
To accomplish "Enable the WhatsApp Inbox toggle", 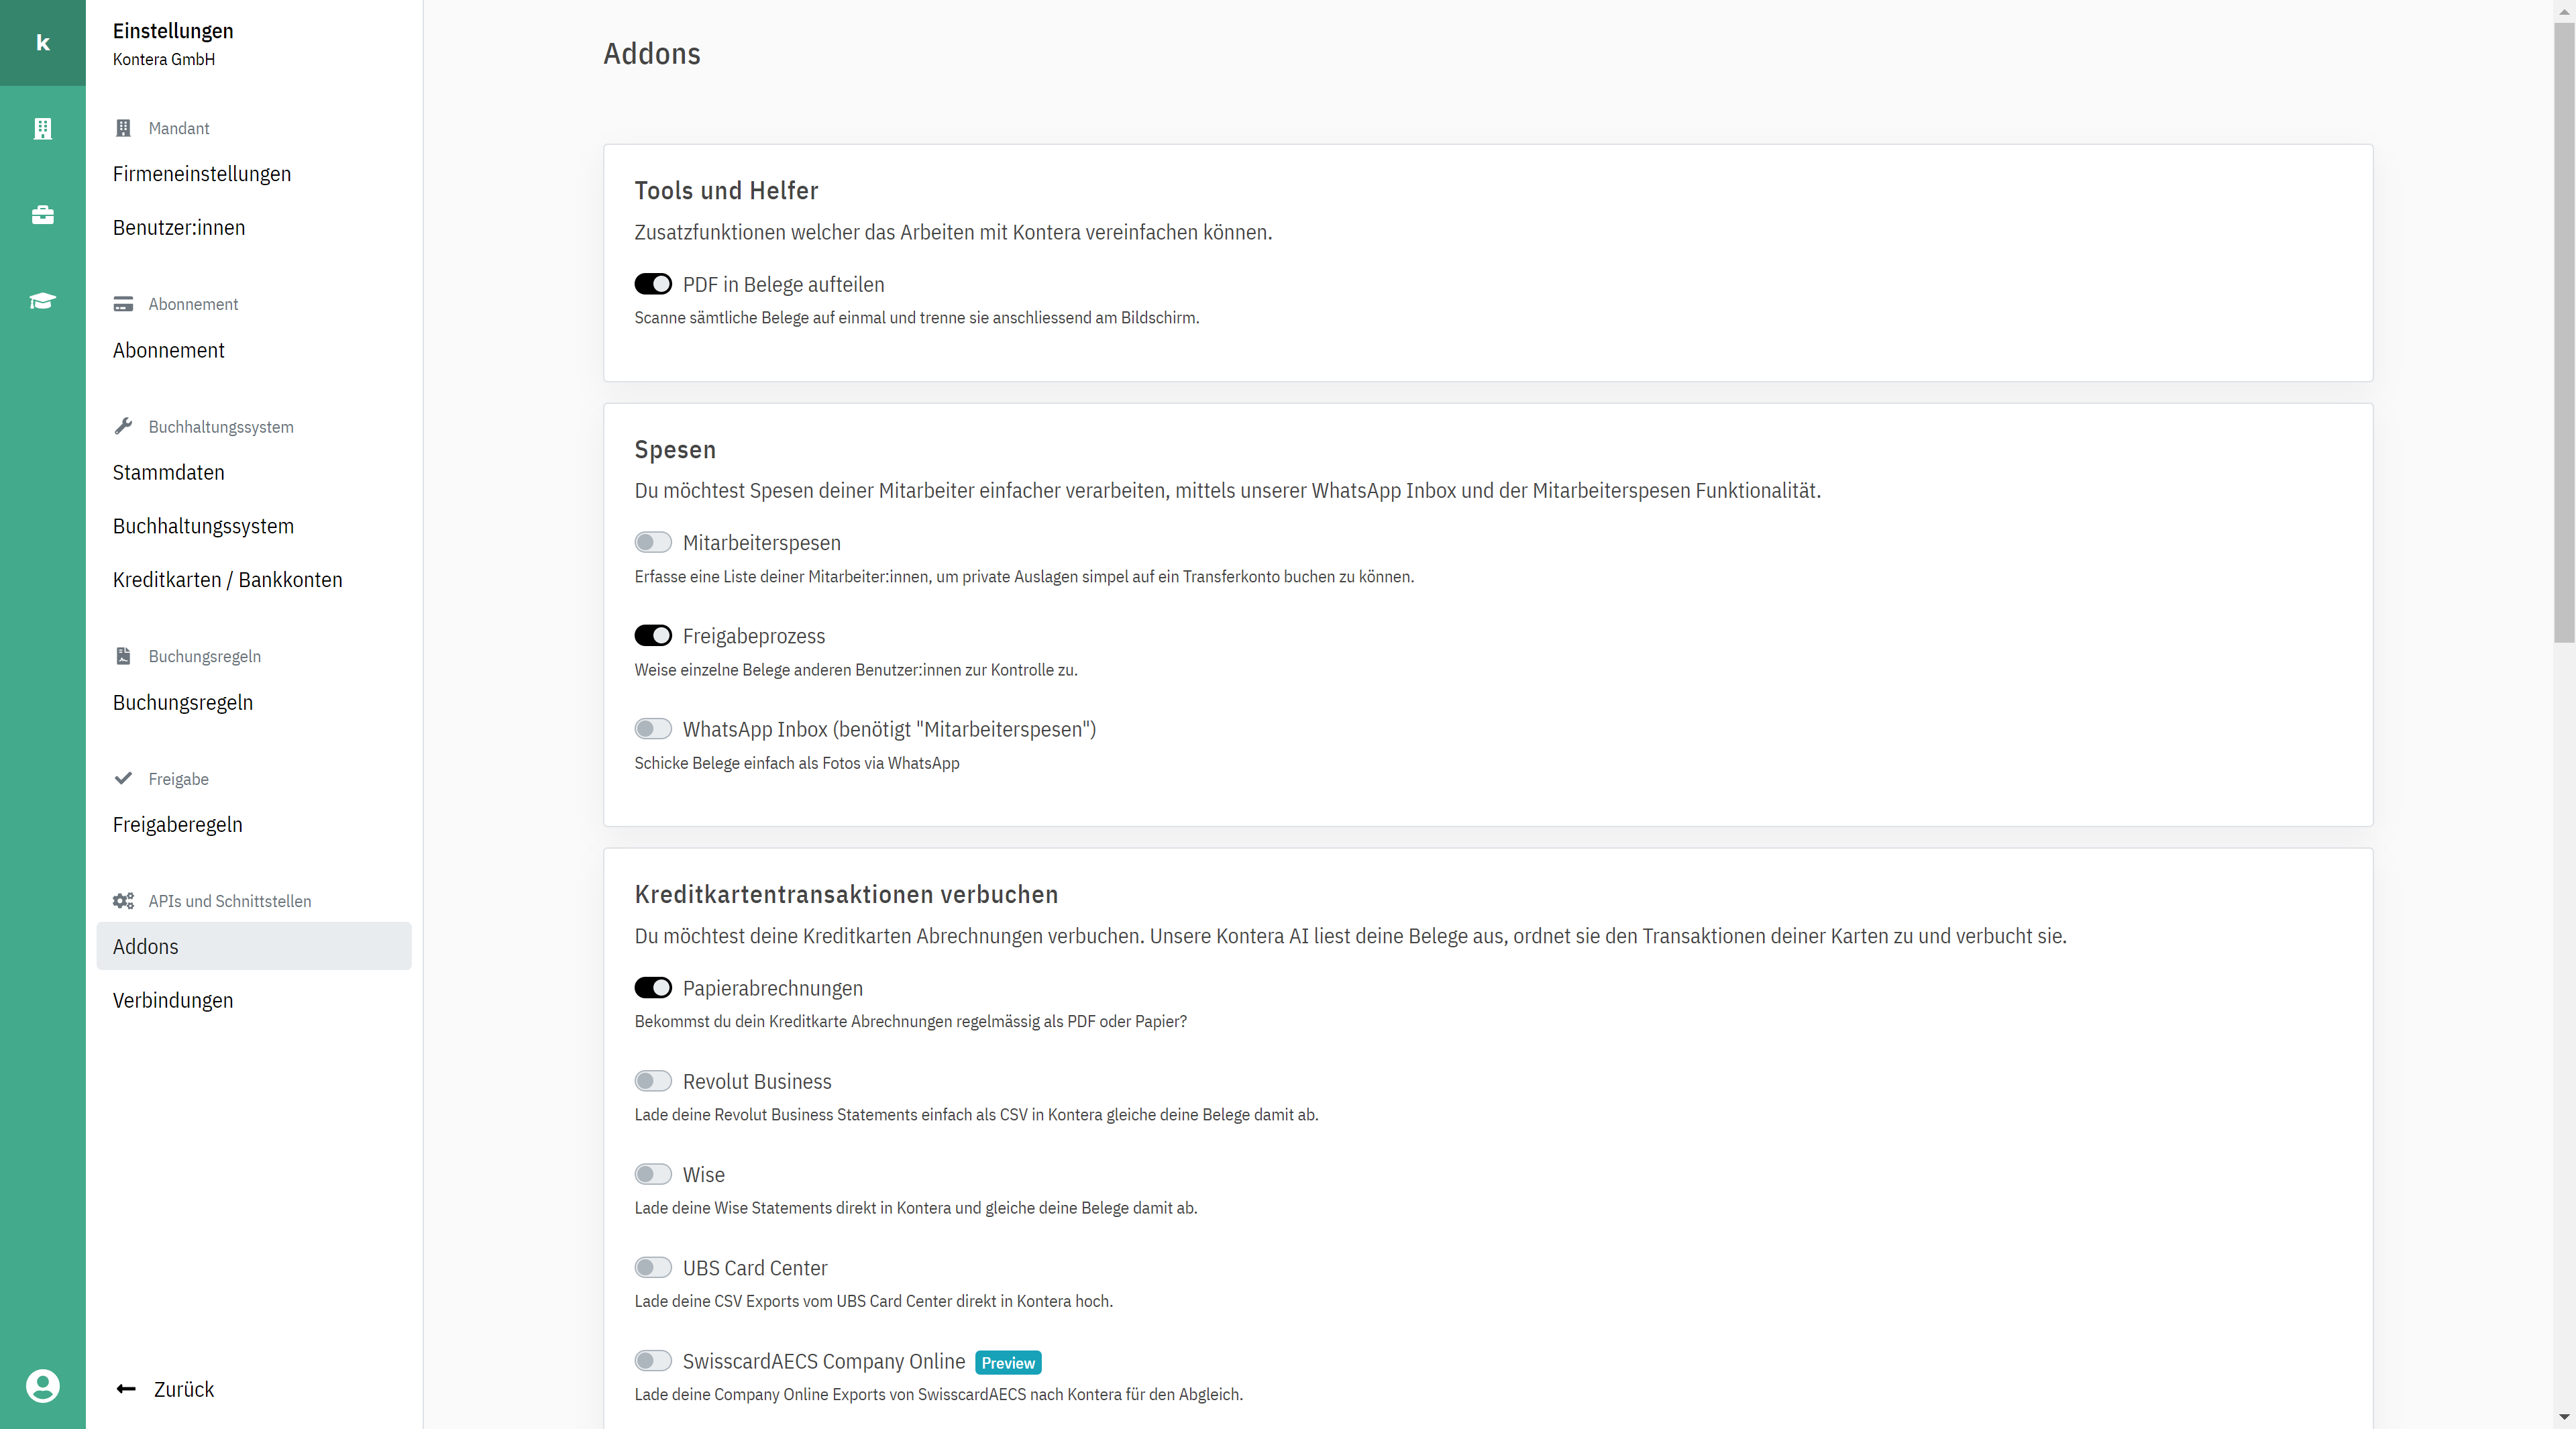I will (653, 729).
